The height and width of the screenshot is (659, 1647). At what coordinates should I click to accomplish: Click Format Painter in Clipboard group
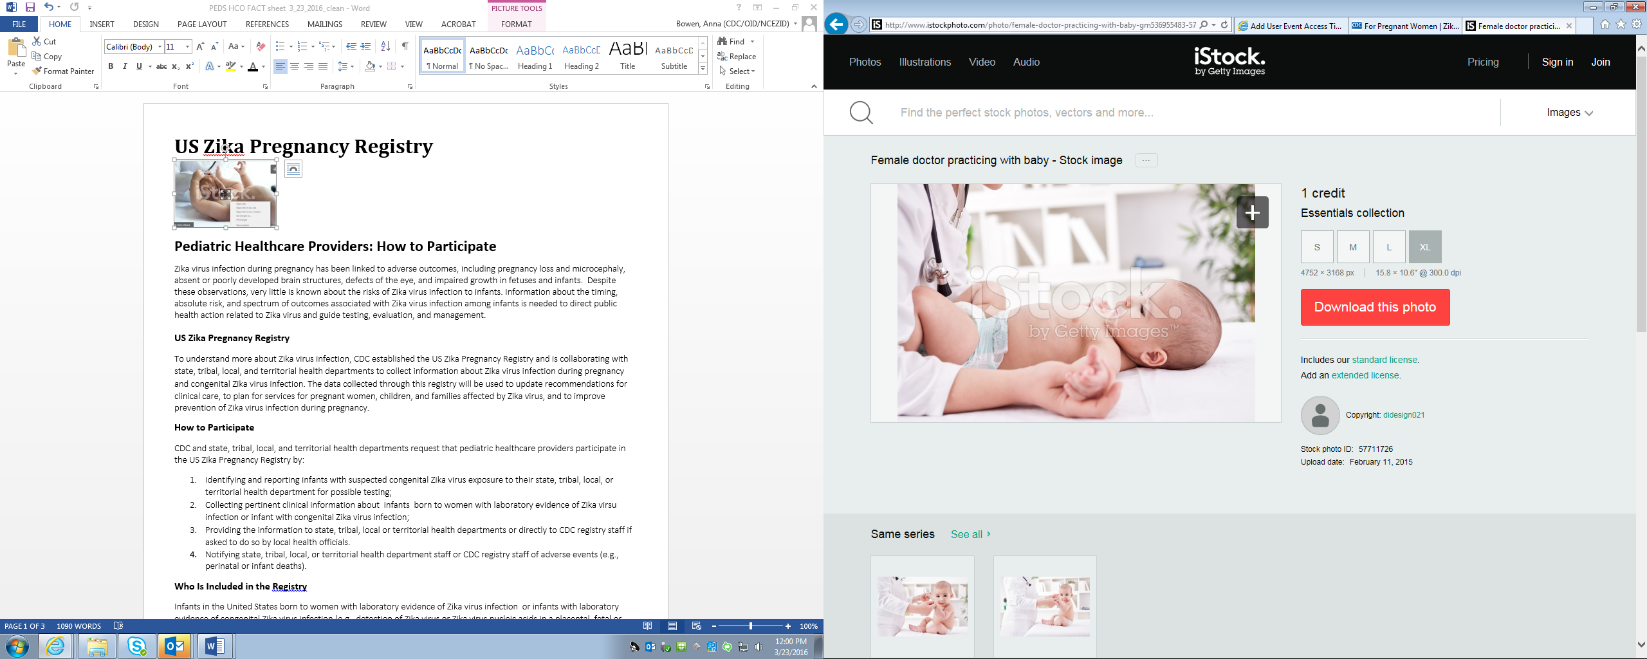[x=63, y=71]
